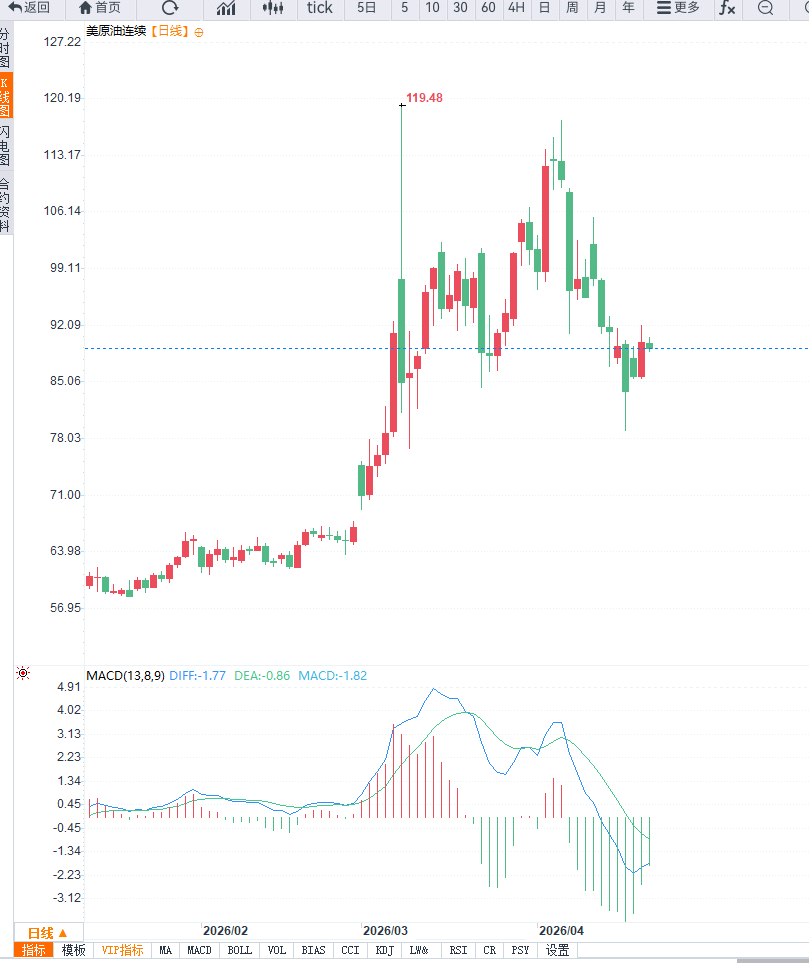
Task: Select the candlestick chart style icon
Action: click(273, 8)
